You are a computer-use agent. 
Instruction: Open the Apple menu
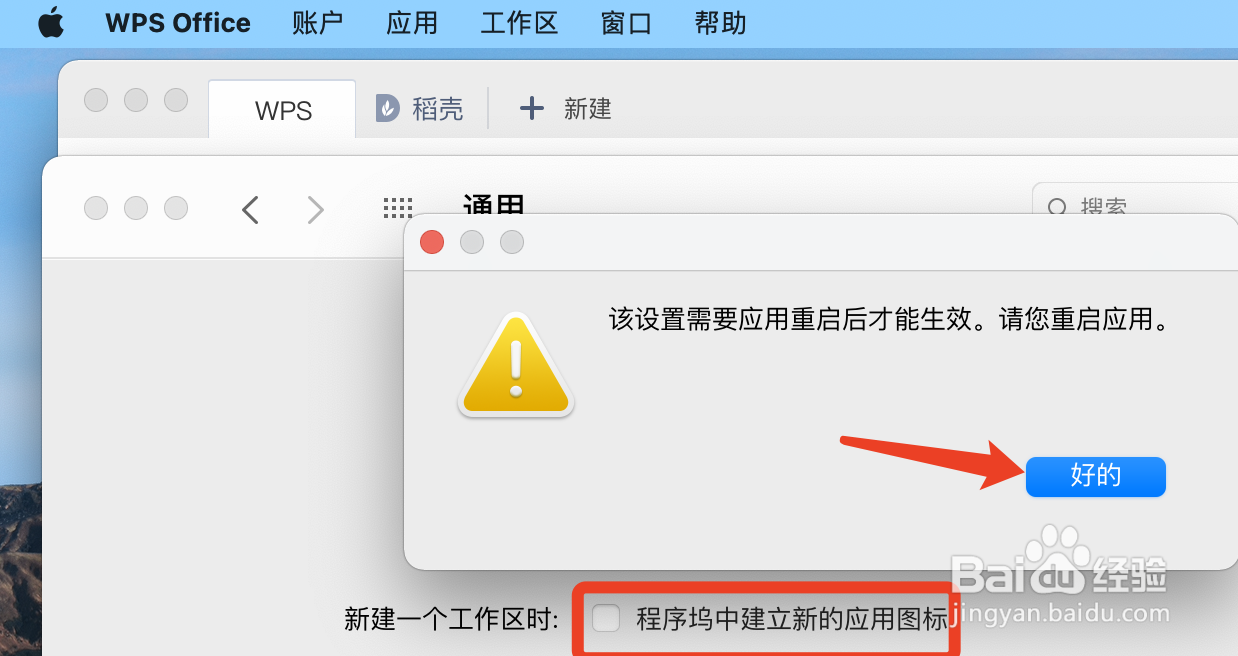click(51, 23)
